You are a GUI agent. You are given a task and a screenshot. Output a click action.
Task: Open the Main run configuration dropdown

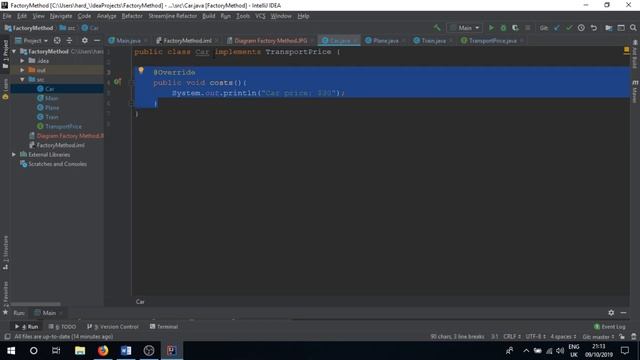point(465,28)
